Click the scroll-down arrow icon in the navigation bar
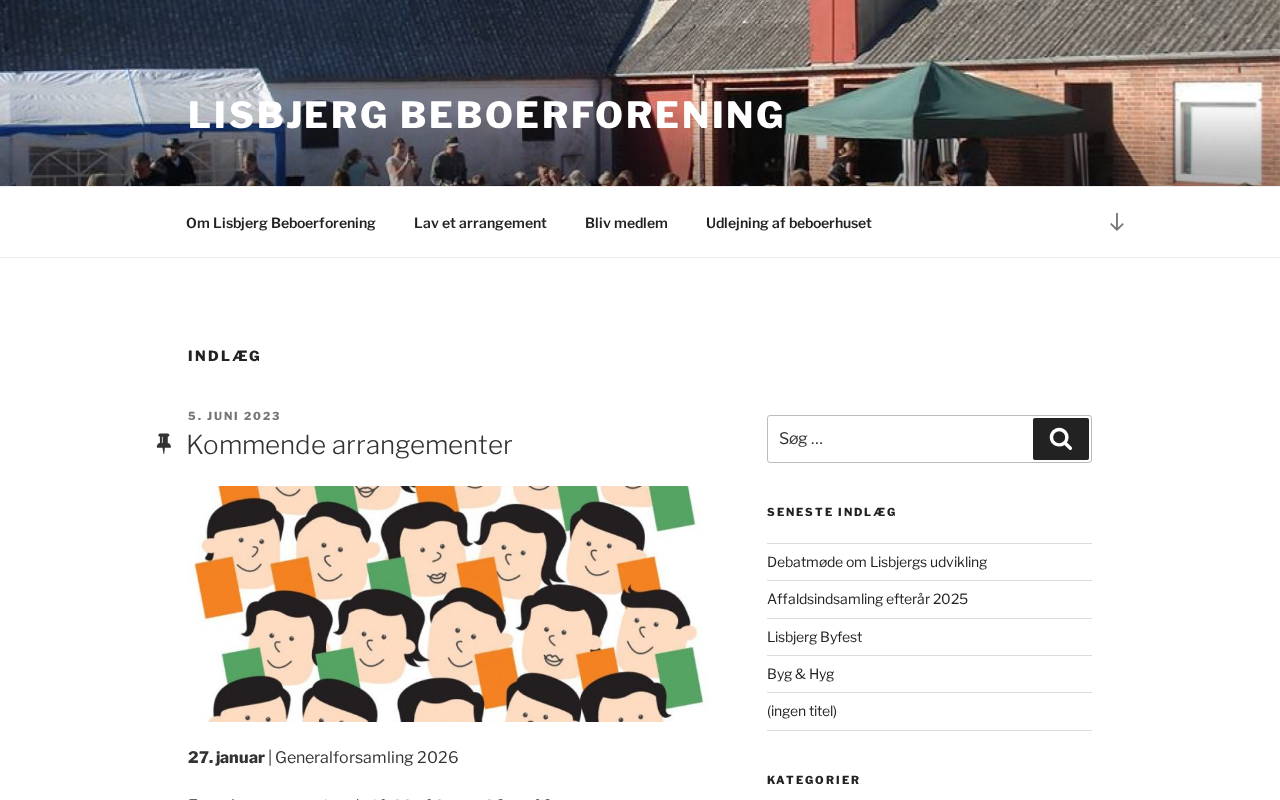 1116,222
